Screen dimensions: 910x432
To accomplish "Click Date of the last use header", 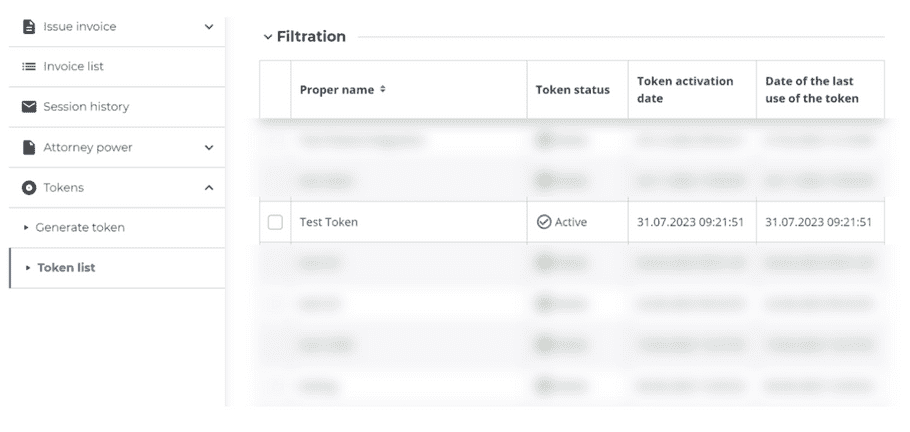I will coord(811,90).
